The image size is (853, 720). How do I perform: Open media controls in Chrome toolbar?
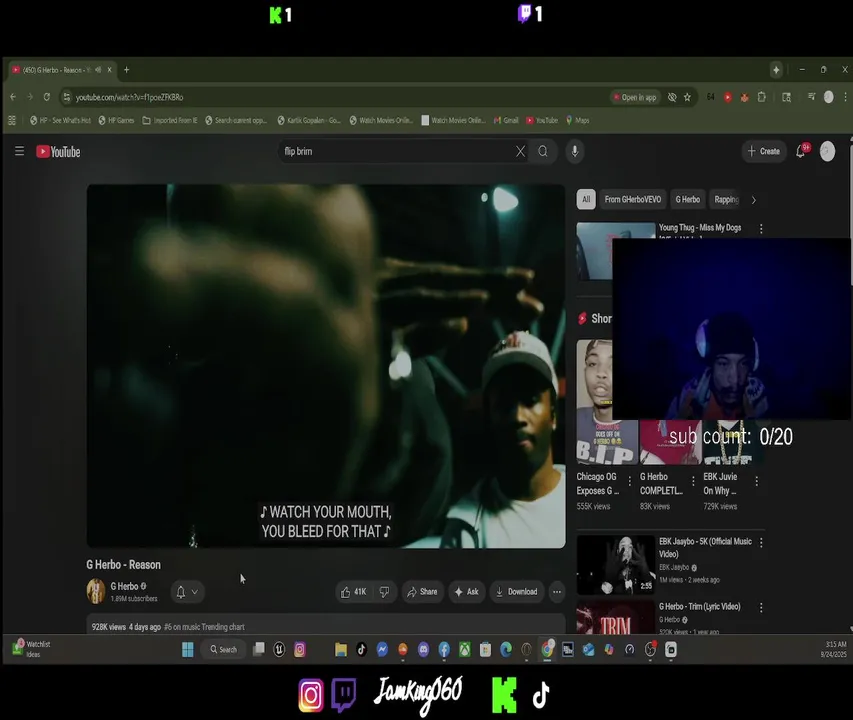(x=812, y=97)
